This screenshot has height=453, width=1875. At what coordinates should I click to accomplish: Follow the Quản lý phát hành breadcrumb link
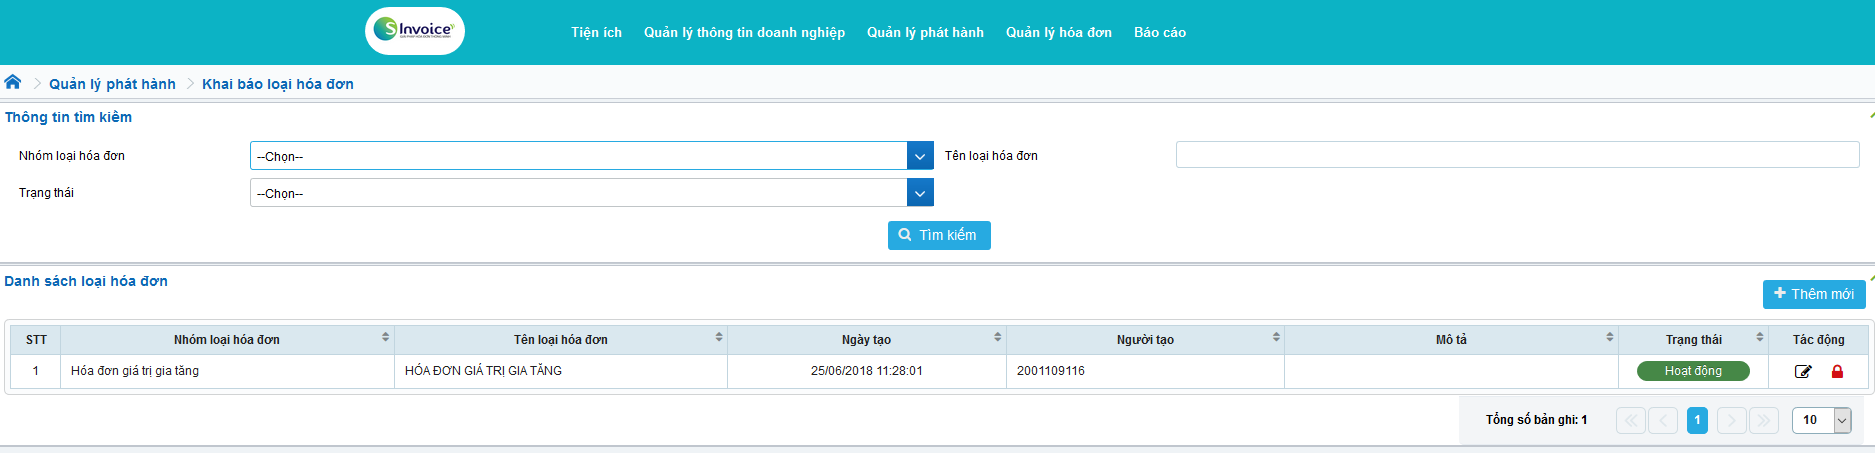tap(112, 84)
